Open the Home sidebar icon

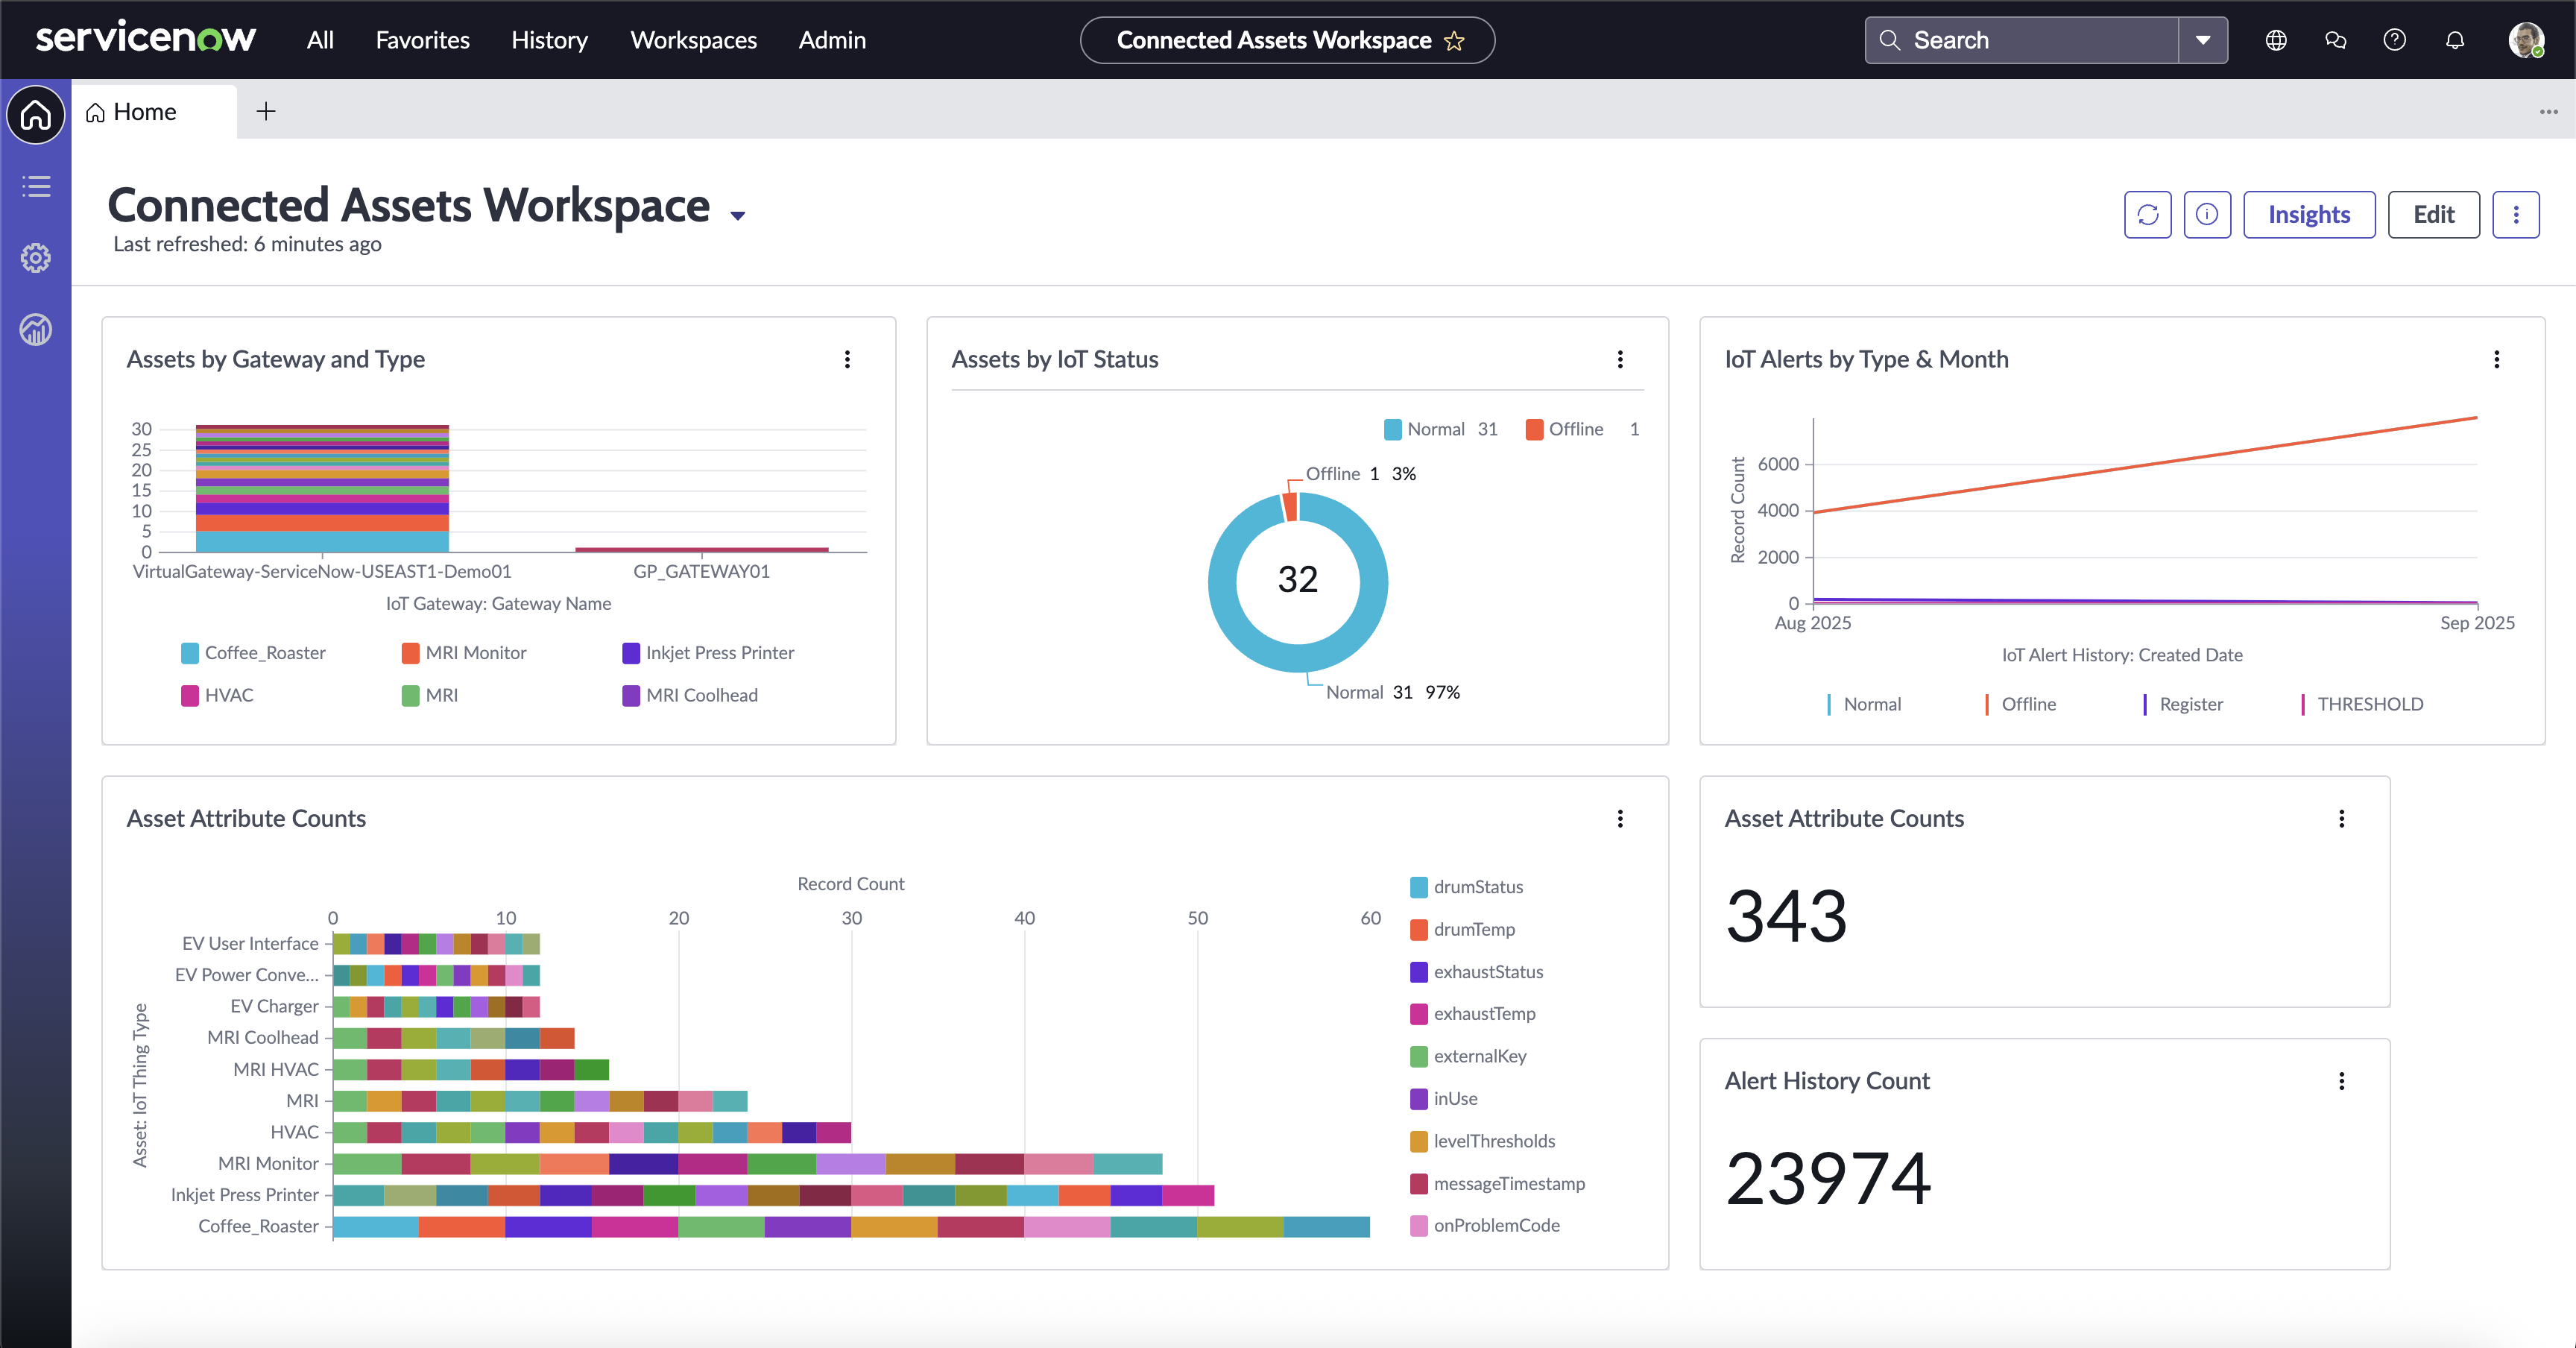pyautogui.click(x=36, y=115)
